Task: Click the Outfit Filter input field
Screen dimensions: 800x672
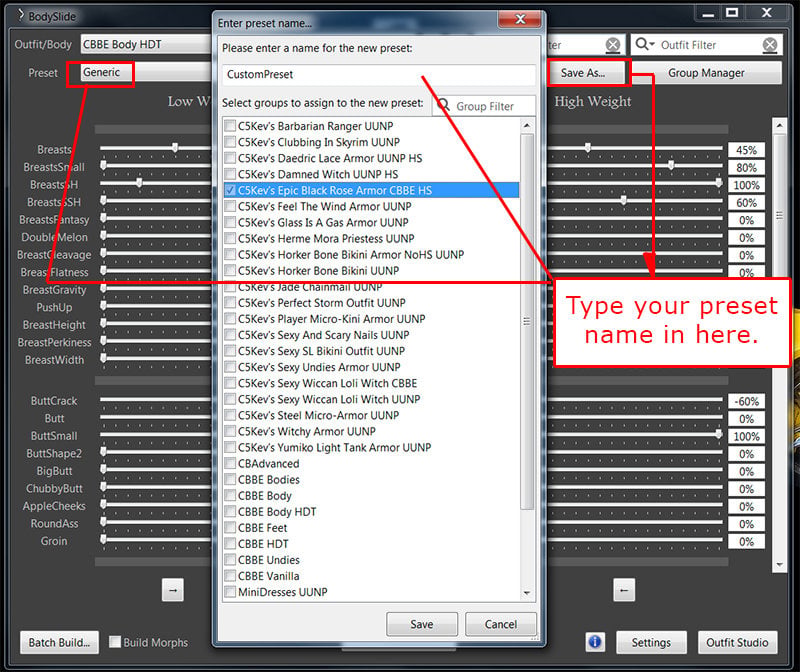Action: (709, 45)
